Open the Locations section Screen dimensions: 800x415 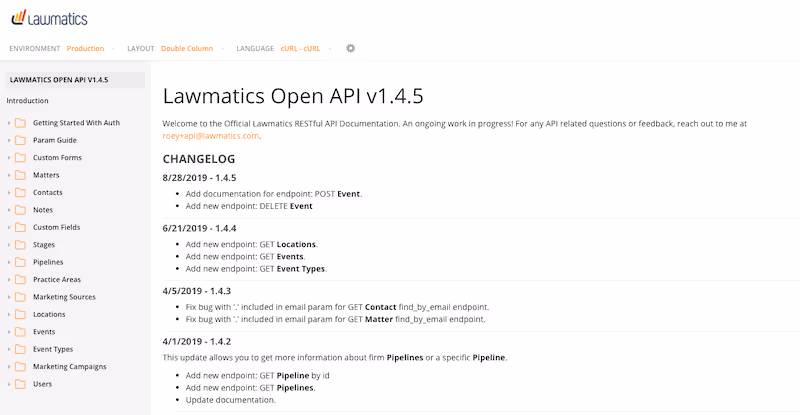pyautogui.click(x=49, y=314)
